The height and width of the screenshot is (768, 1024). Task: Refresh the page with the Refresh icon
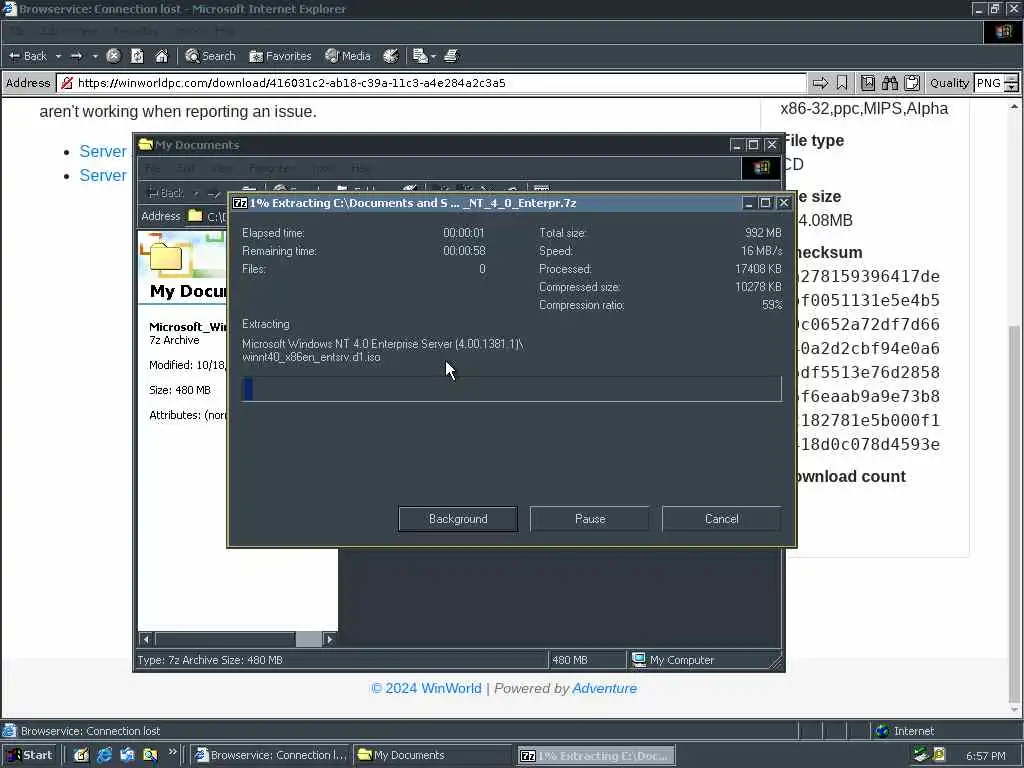click(137, 56)
